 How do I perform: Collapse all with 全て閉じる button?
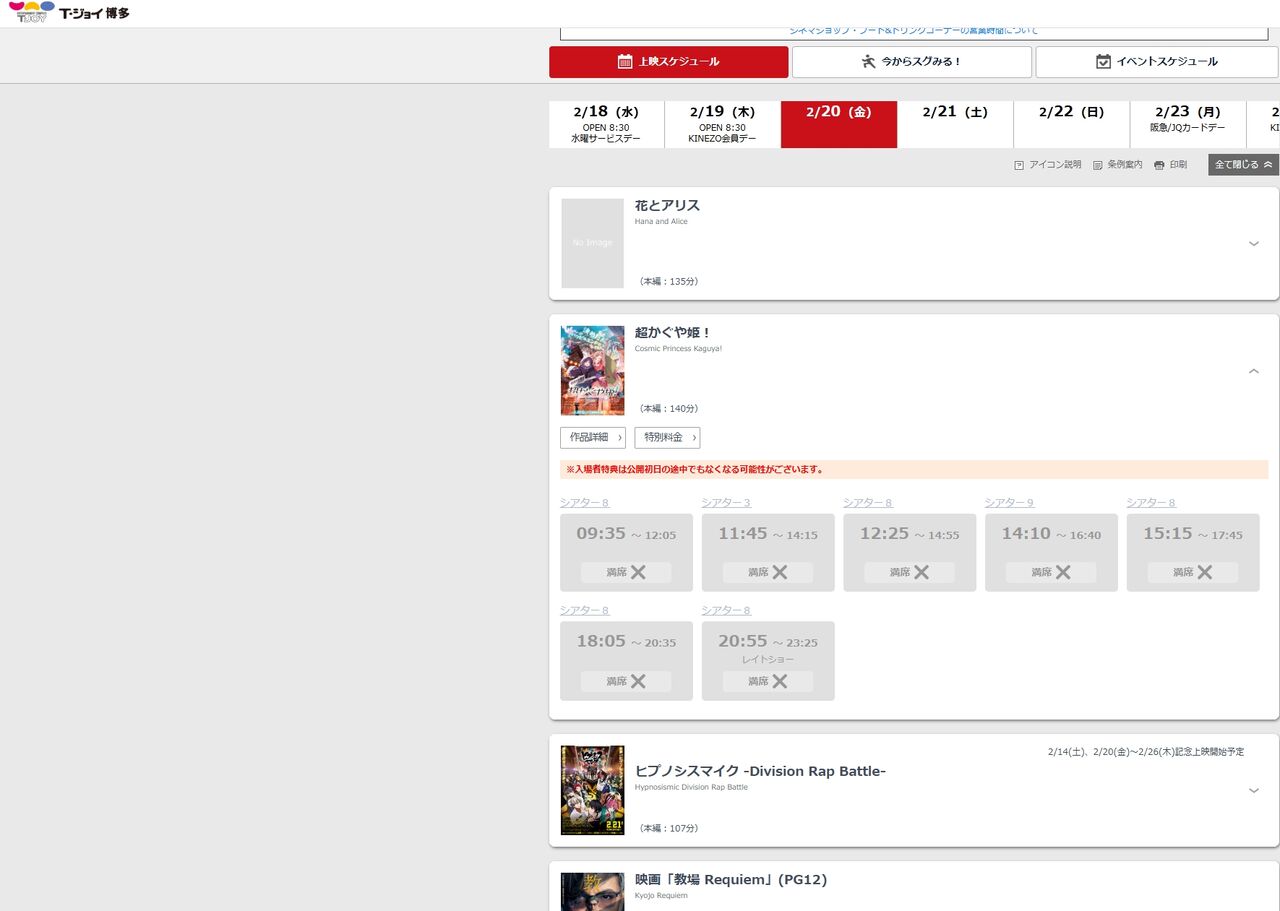[1243, 165]
